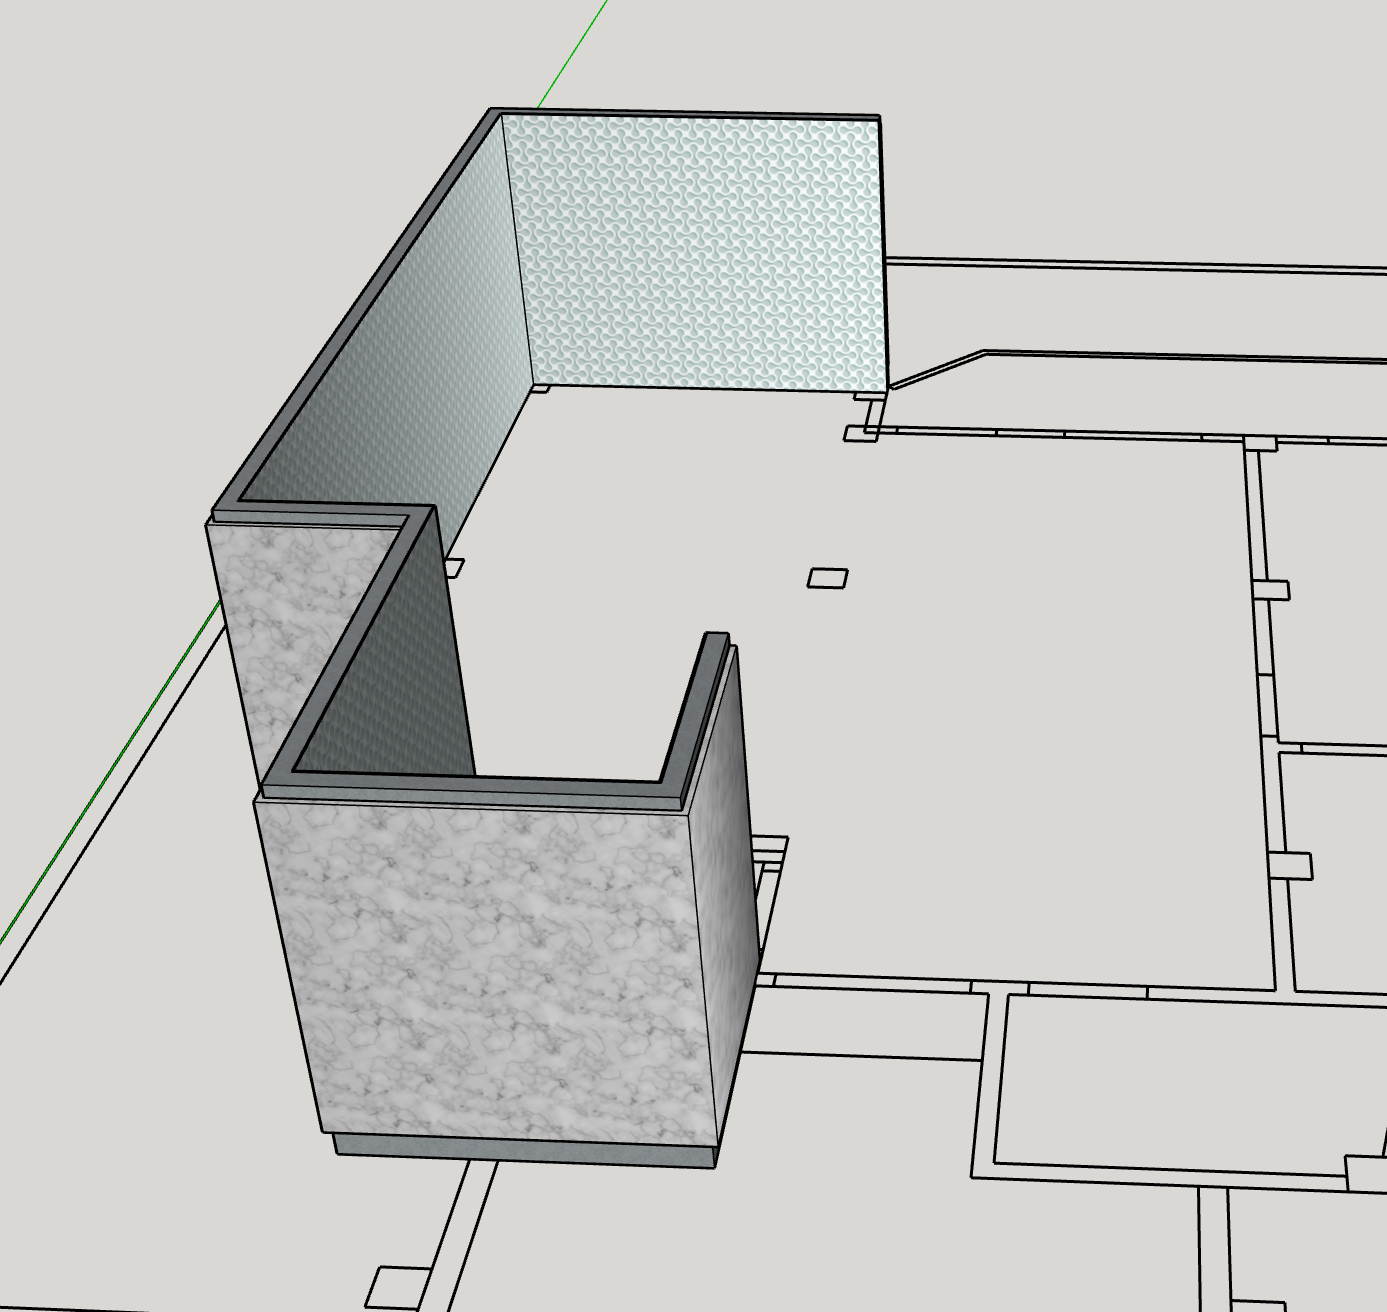Click the right vertical edge of the back wall
Screen dimensions: 1387x1312
click(x=884, y=250)
